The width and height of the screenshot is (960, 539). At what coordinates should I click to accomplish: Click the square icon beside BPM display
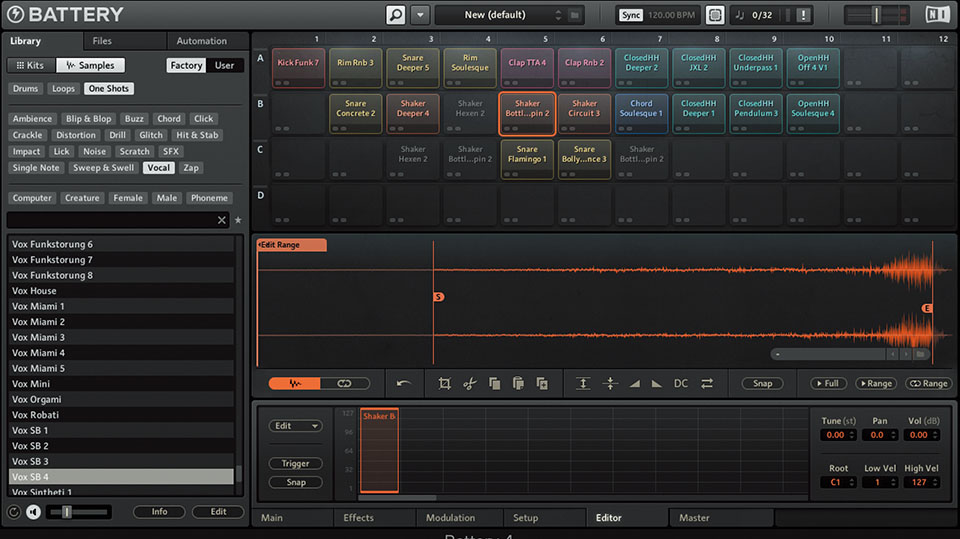pyautogui.click(x=714, y=15)
